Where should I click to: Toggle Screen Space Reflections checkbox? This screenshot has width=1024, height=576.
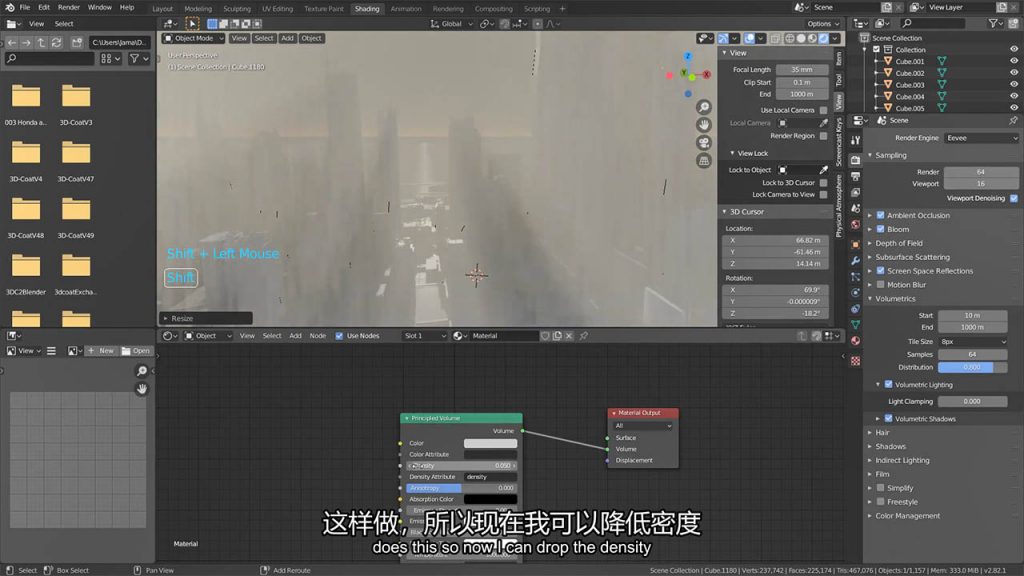880,270
